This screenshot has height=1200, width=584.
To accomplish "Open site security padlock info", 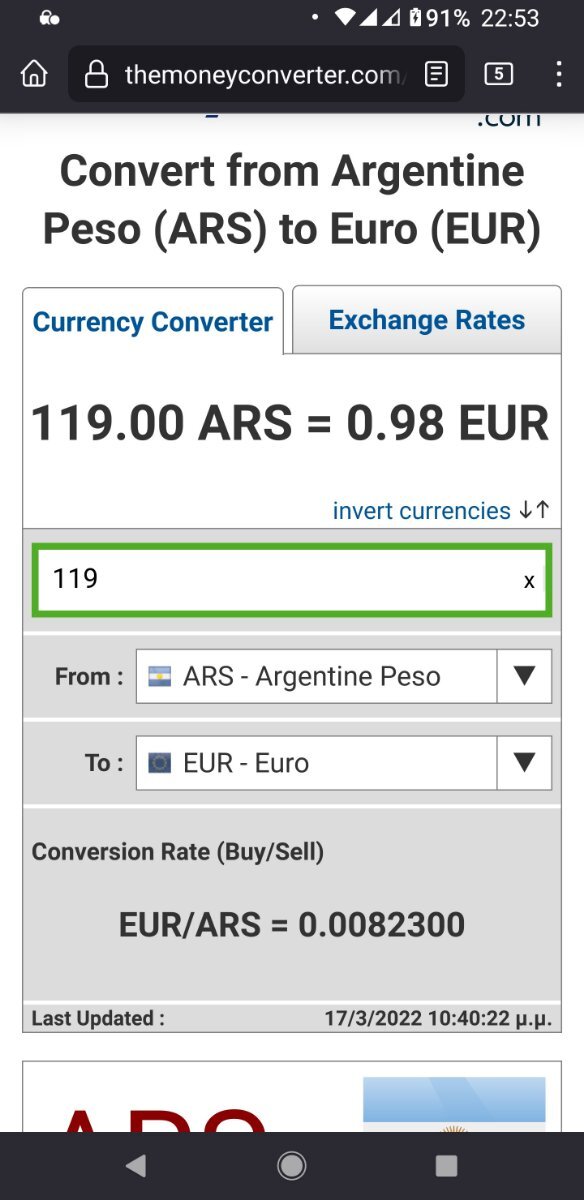I will [96, 74].
